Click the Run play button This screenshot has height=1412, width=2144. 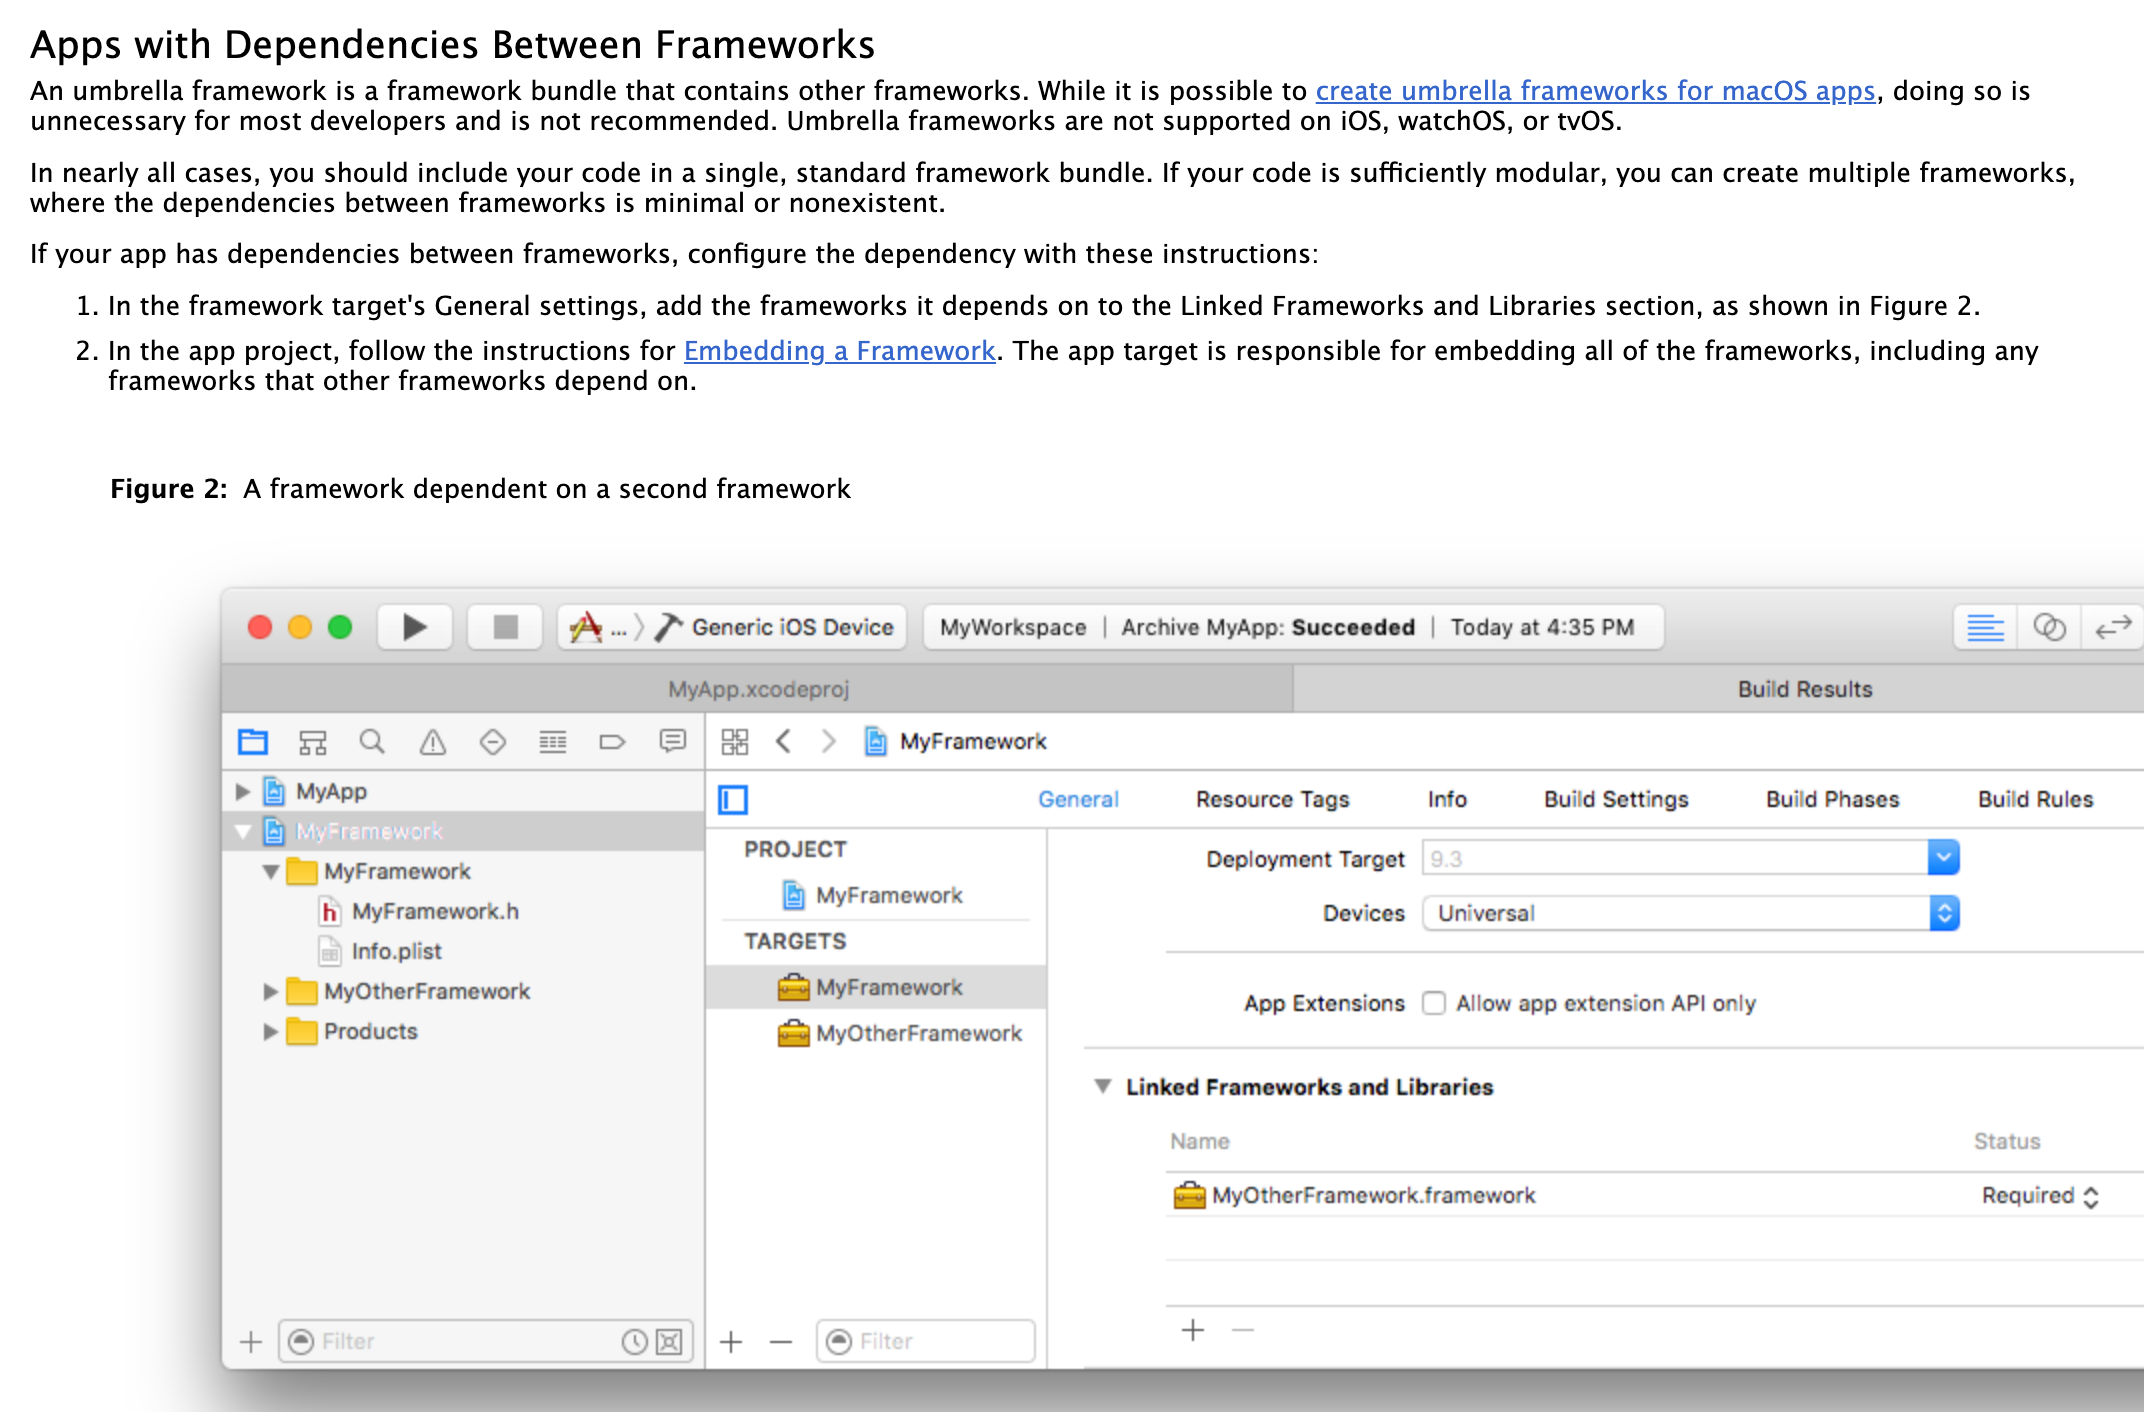[x=414, y=627]
